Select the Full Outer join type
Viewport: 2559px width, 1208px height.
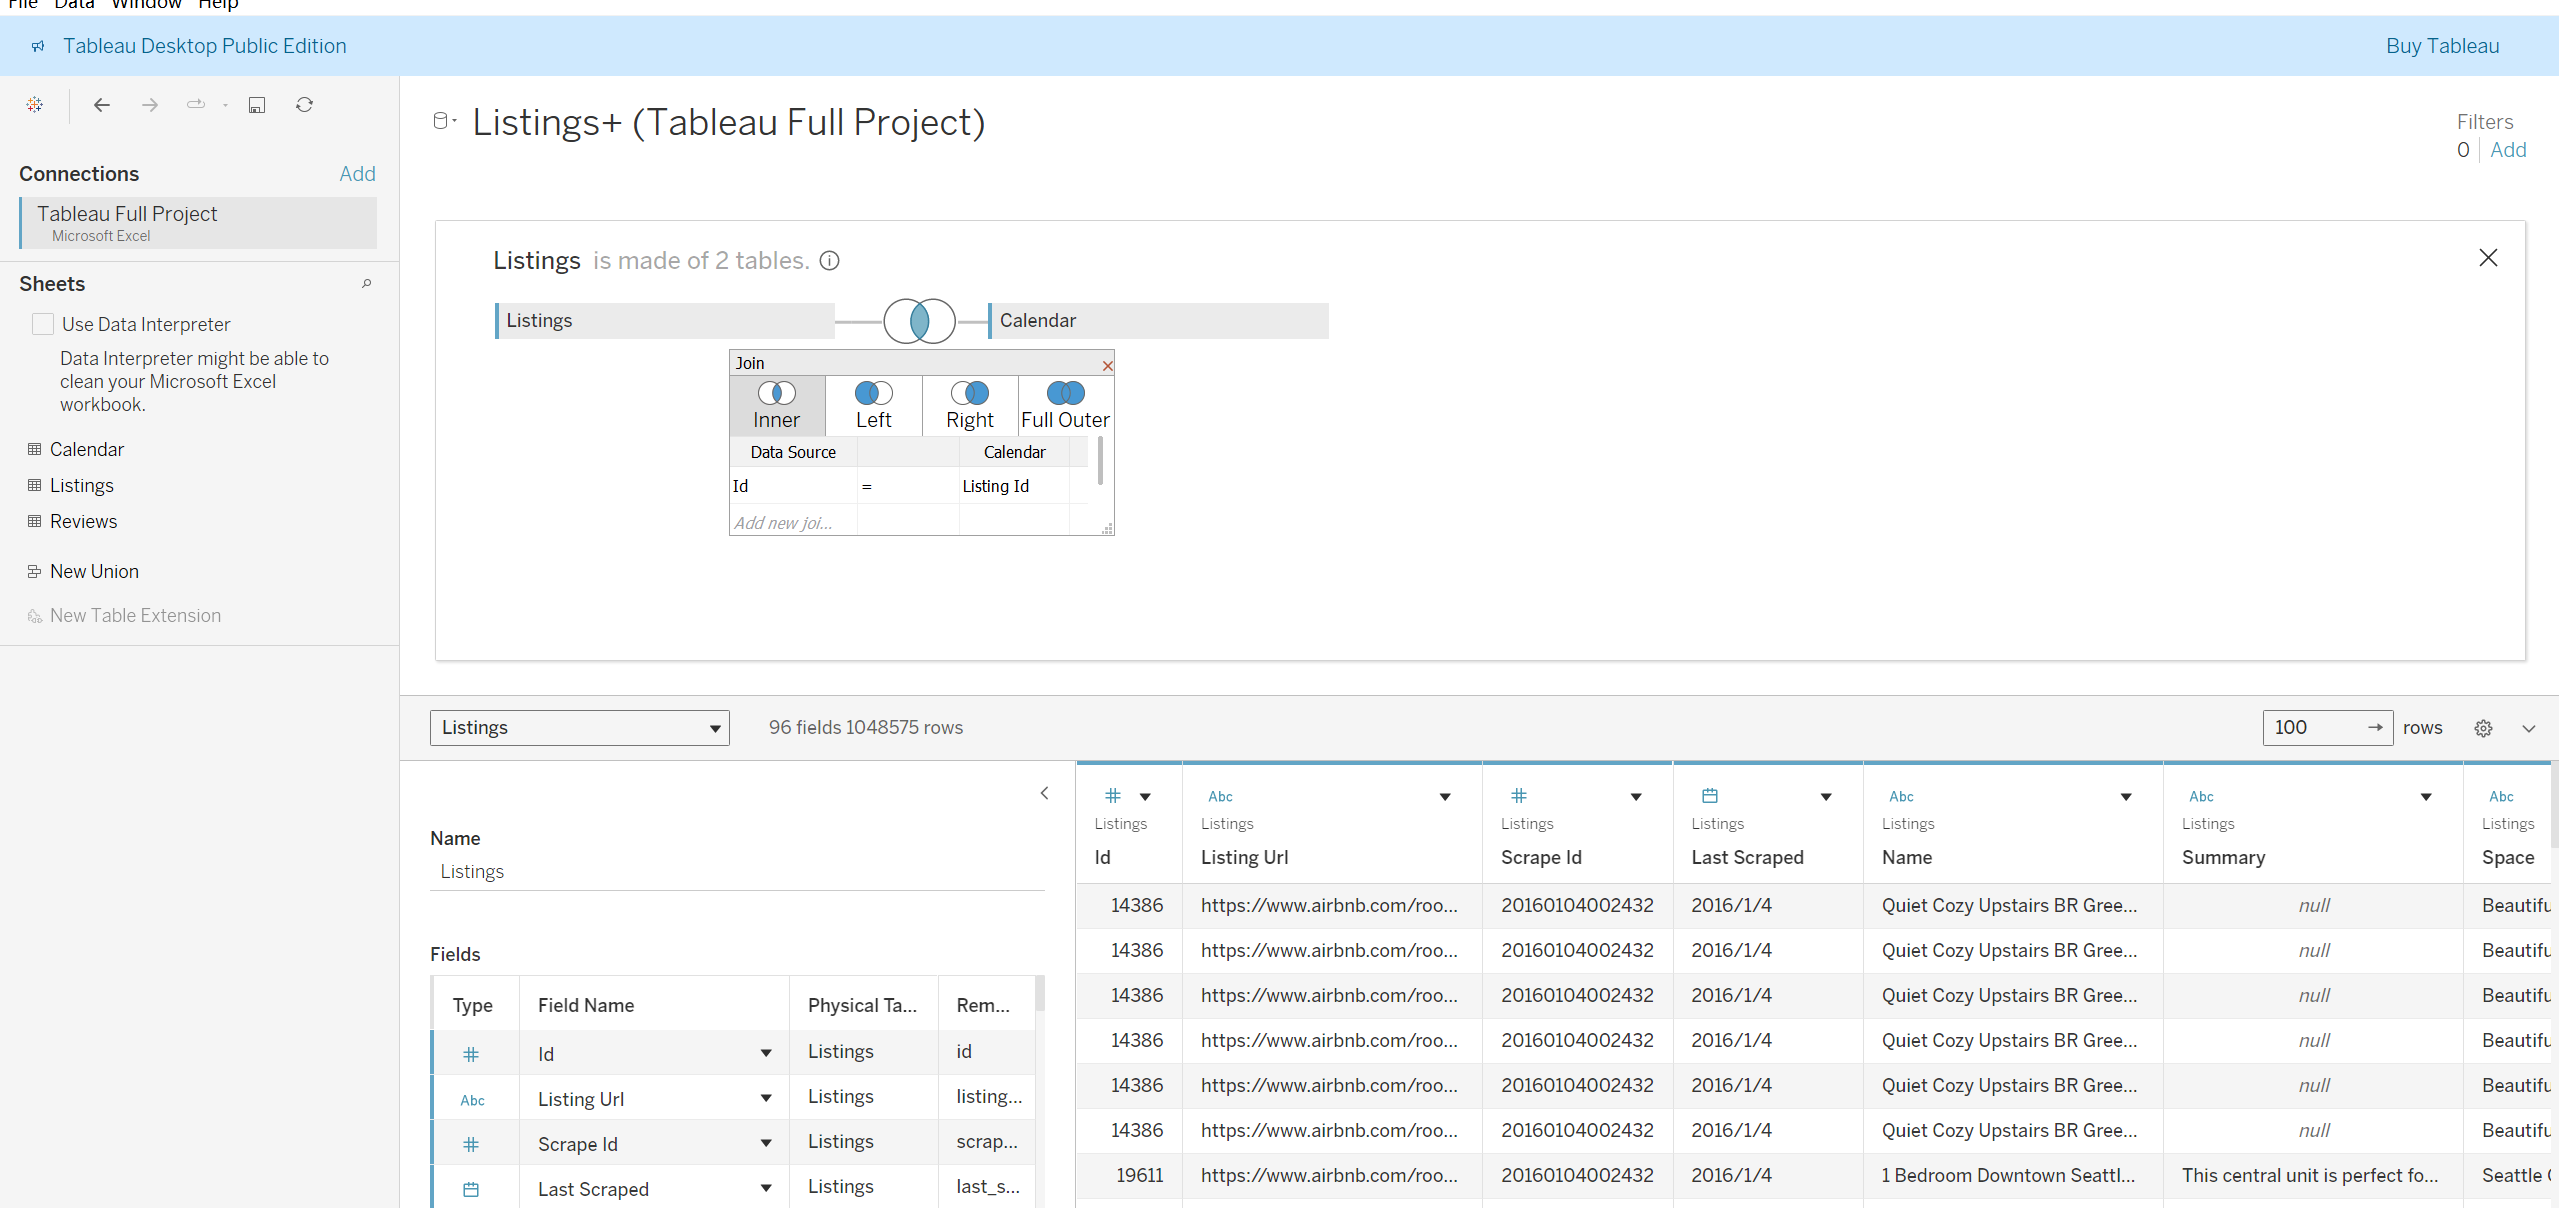1065,405
